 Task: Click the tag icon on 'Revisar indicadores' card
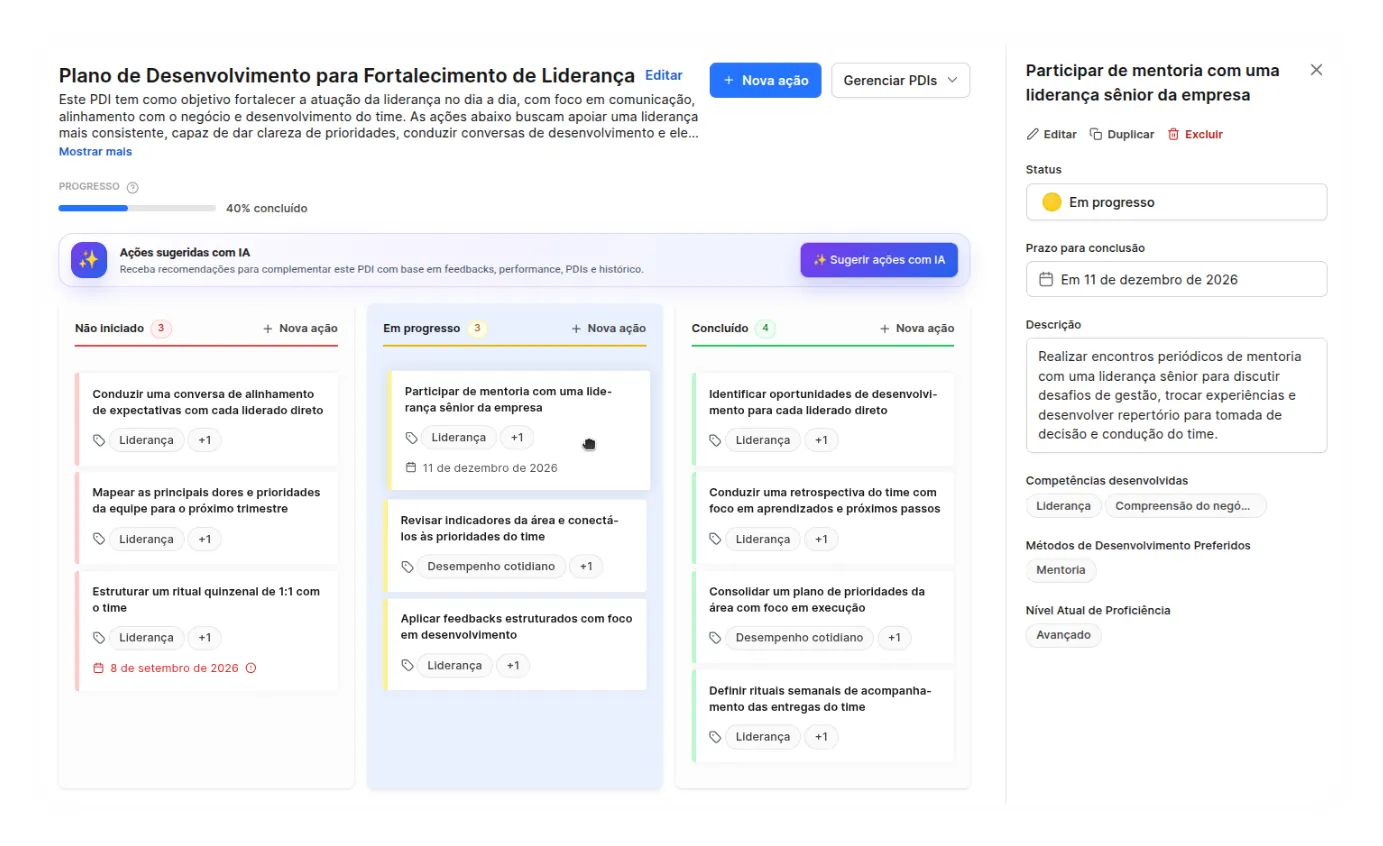[x=407, y=567]
